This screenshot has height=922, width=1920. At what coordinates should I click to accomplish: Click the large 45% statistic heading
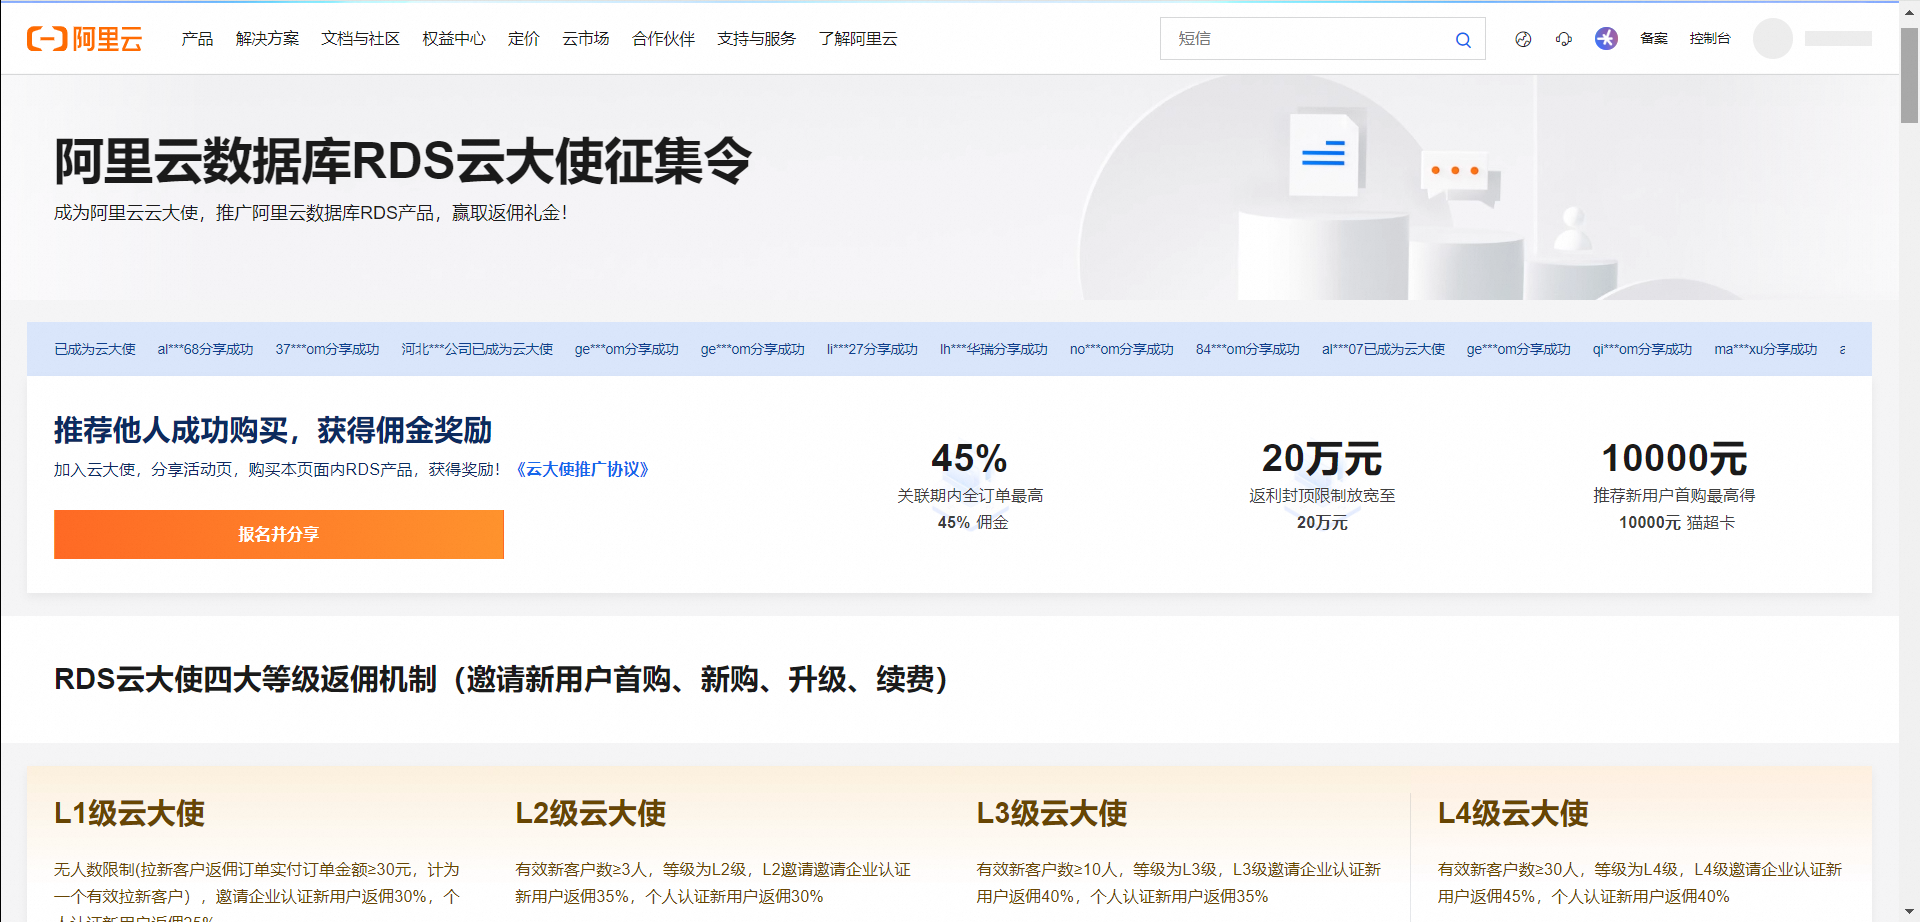click(969, 458)
